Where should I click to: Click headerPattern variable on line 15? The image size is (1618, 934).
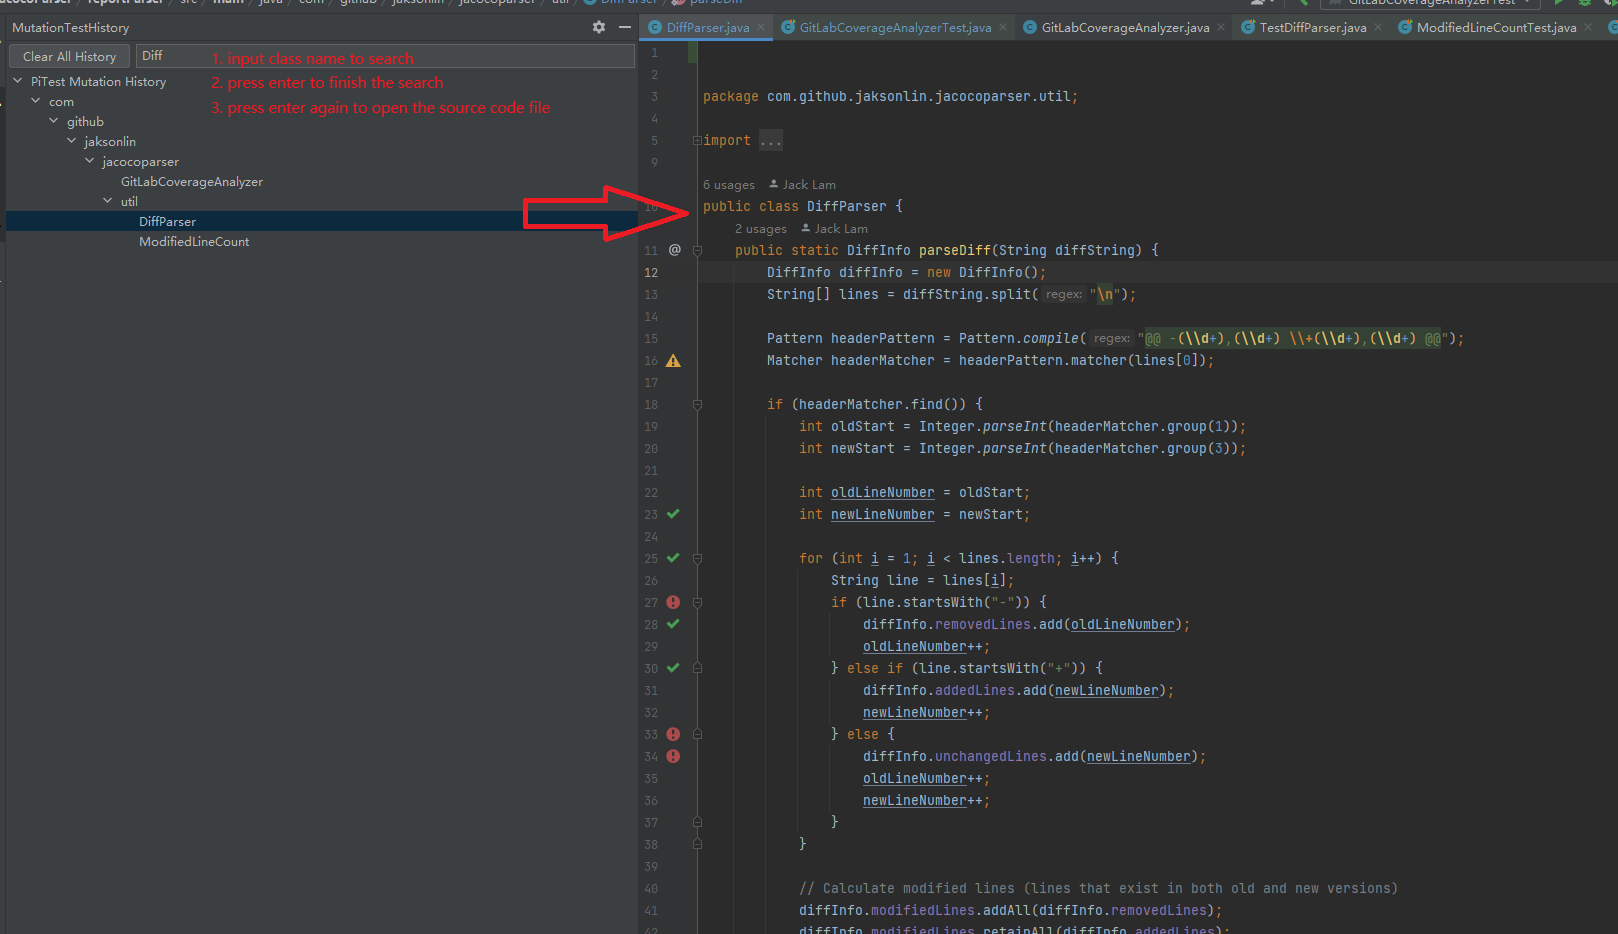coord(883,339)
